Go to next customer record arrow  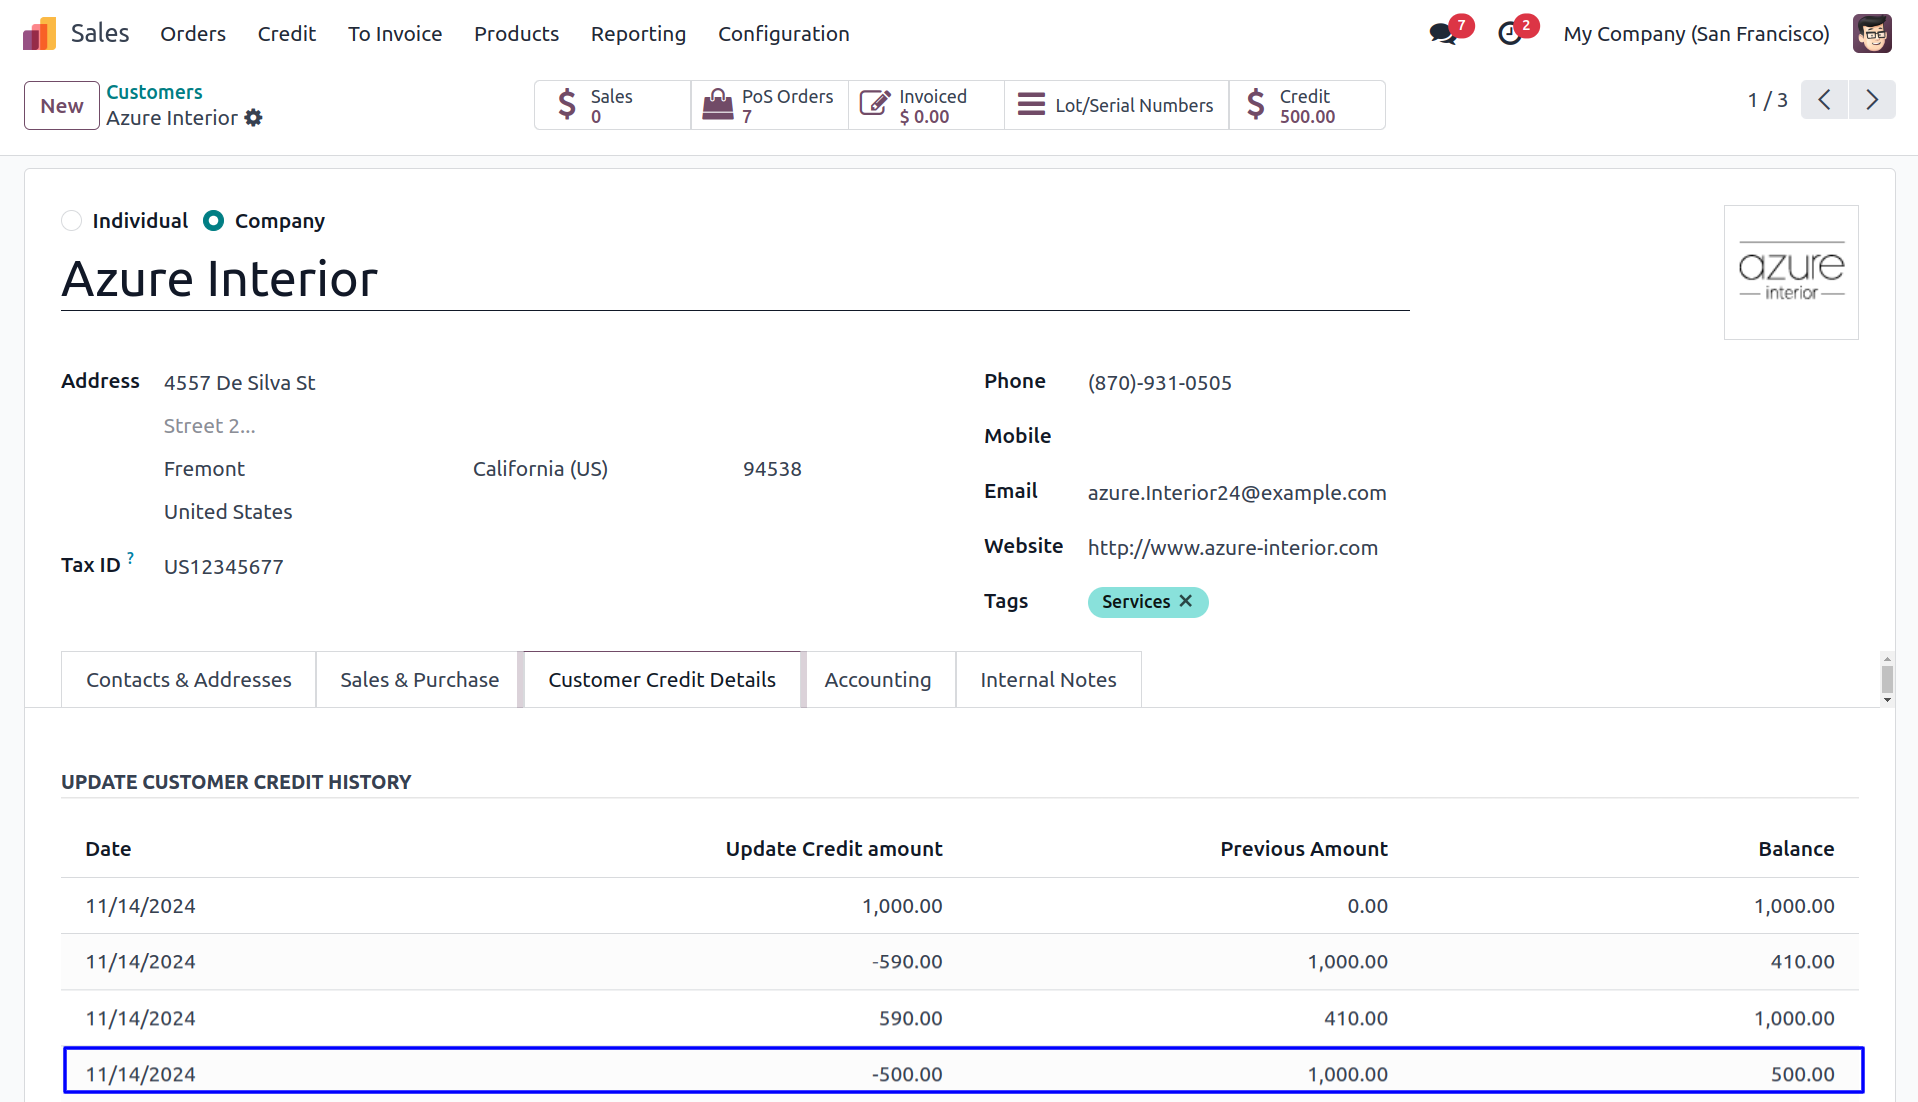coord(1871,100)
